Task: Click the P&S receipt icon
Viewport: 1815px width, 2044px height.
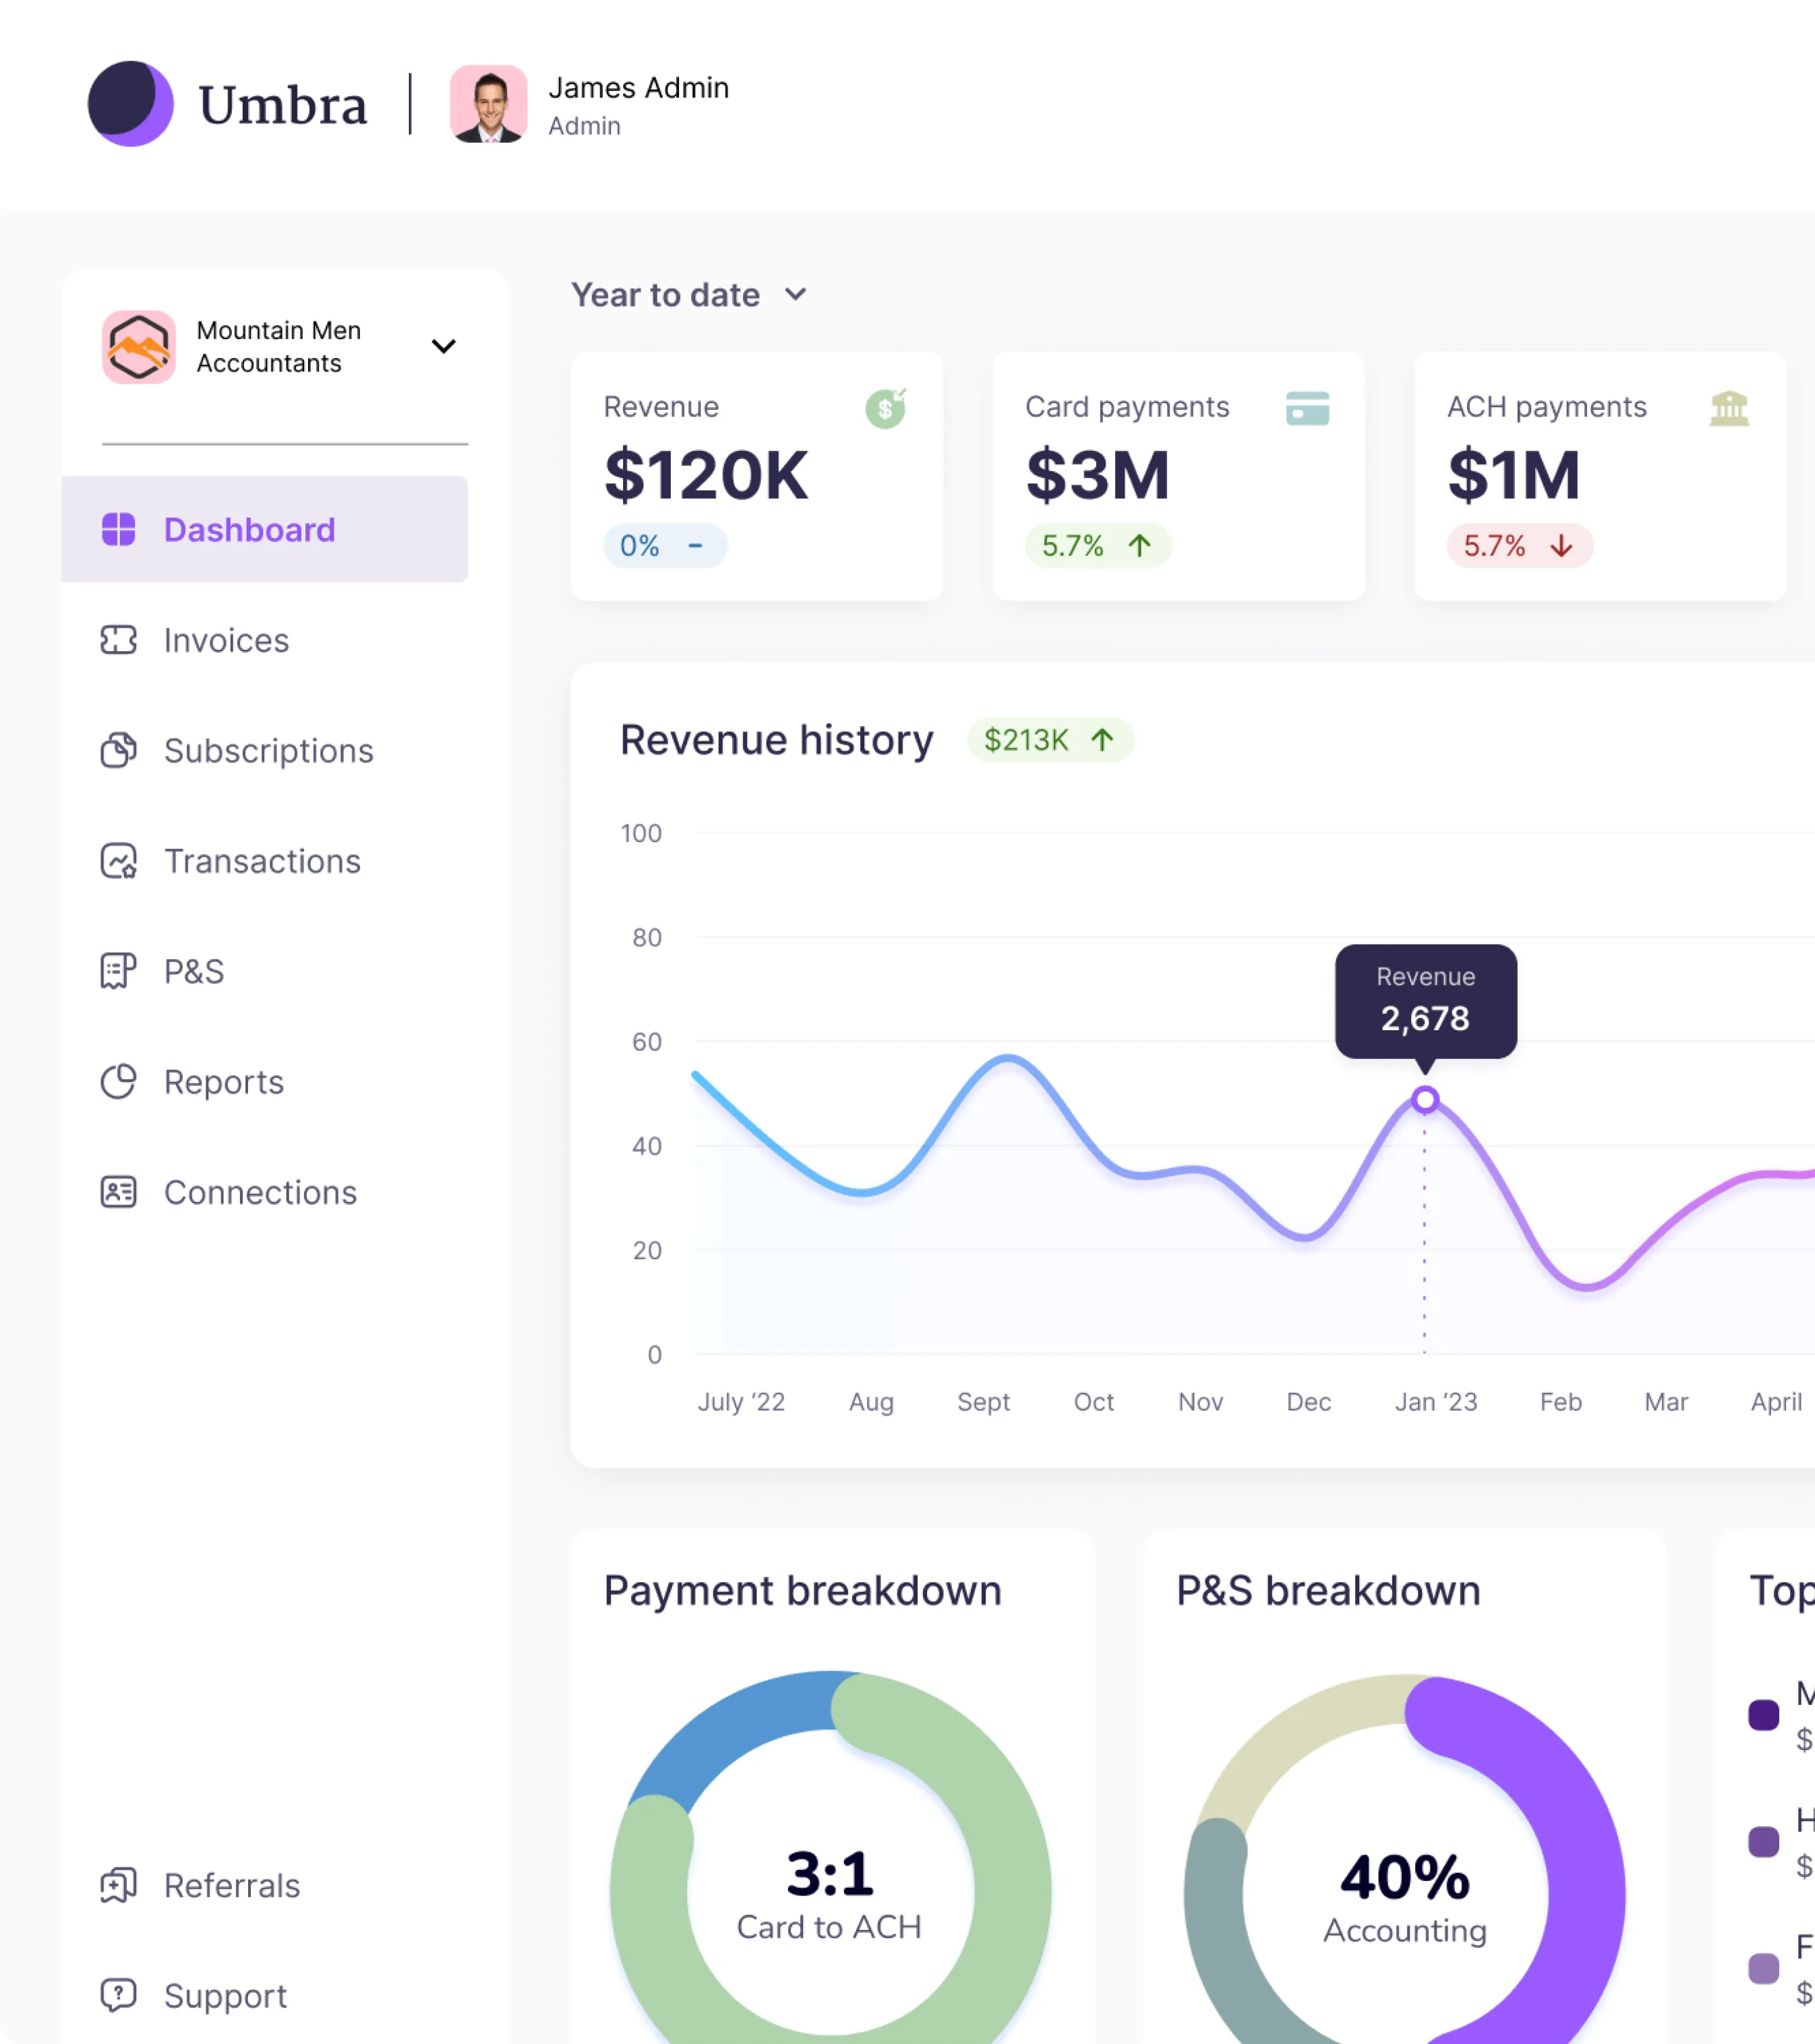Action: tap(119, 971)
